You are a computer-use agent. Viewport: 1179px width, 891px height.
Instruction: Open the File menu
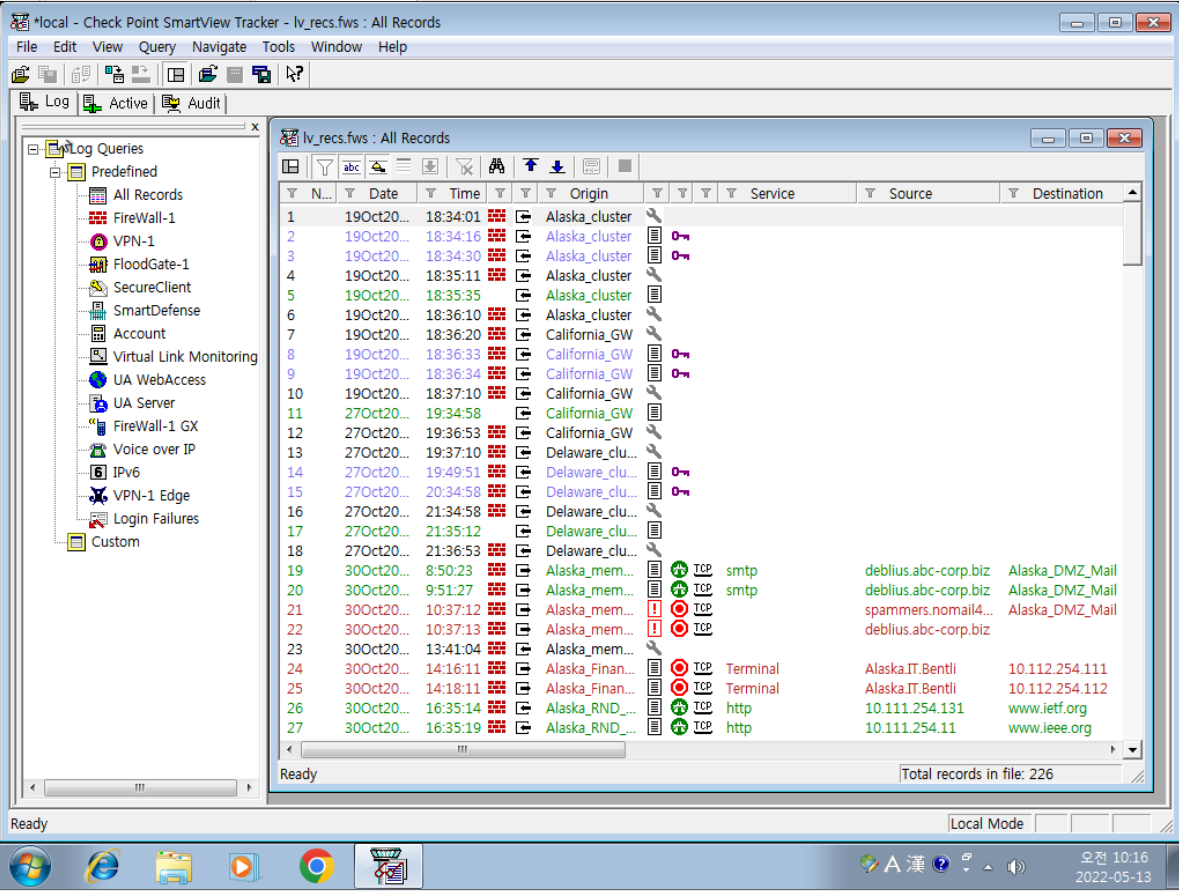coord(26,47)
